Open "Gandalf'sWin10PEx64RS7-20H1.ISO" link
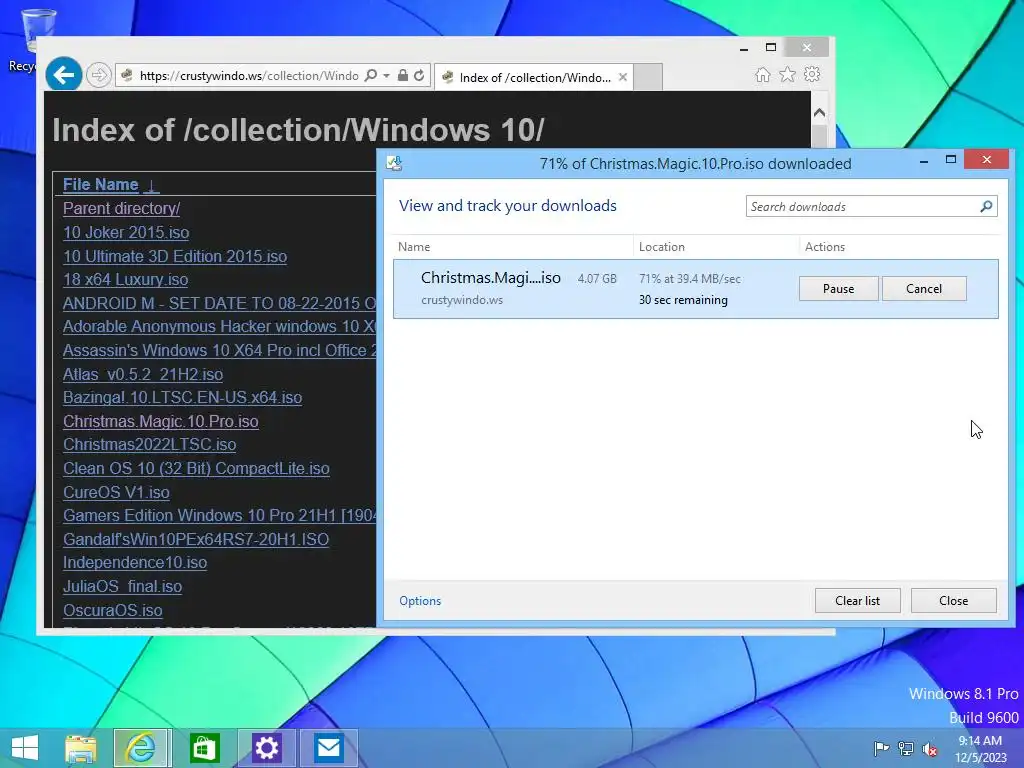This screenshot has width=1024, height=768. 196,539
